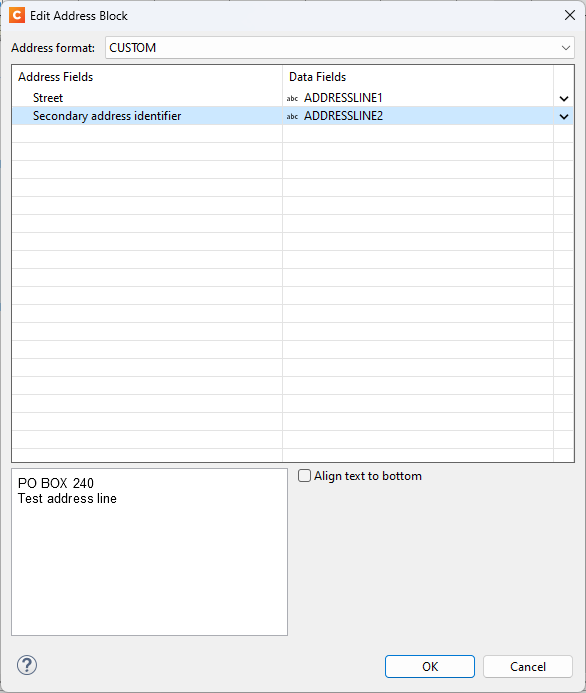Click the help question mark icon
Image resolution: width=586 pixels, height=693 pixels.
point(27,665)
